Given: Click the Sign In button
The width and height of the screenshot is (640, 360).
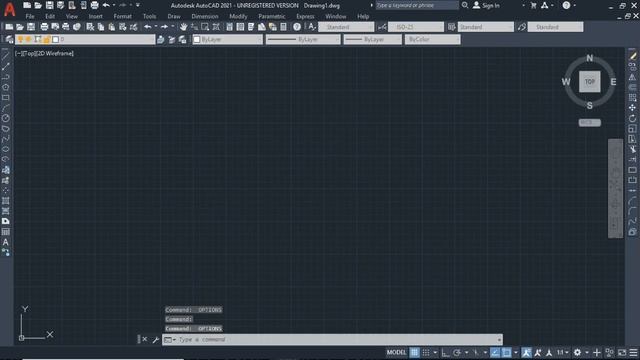Looking at the screenshot, I should (486, 5).
